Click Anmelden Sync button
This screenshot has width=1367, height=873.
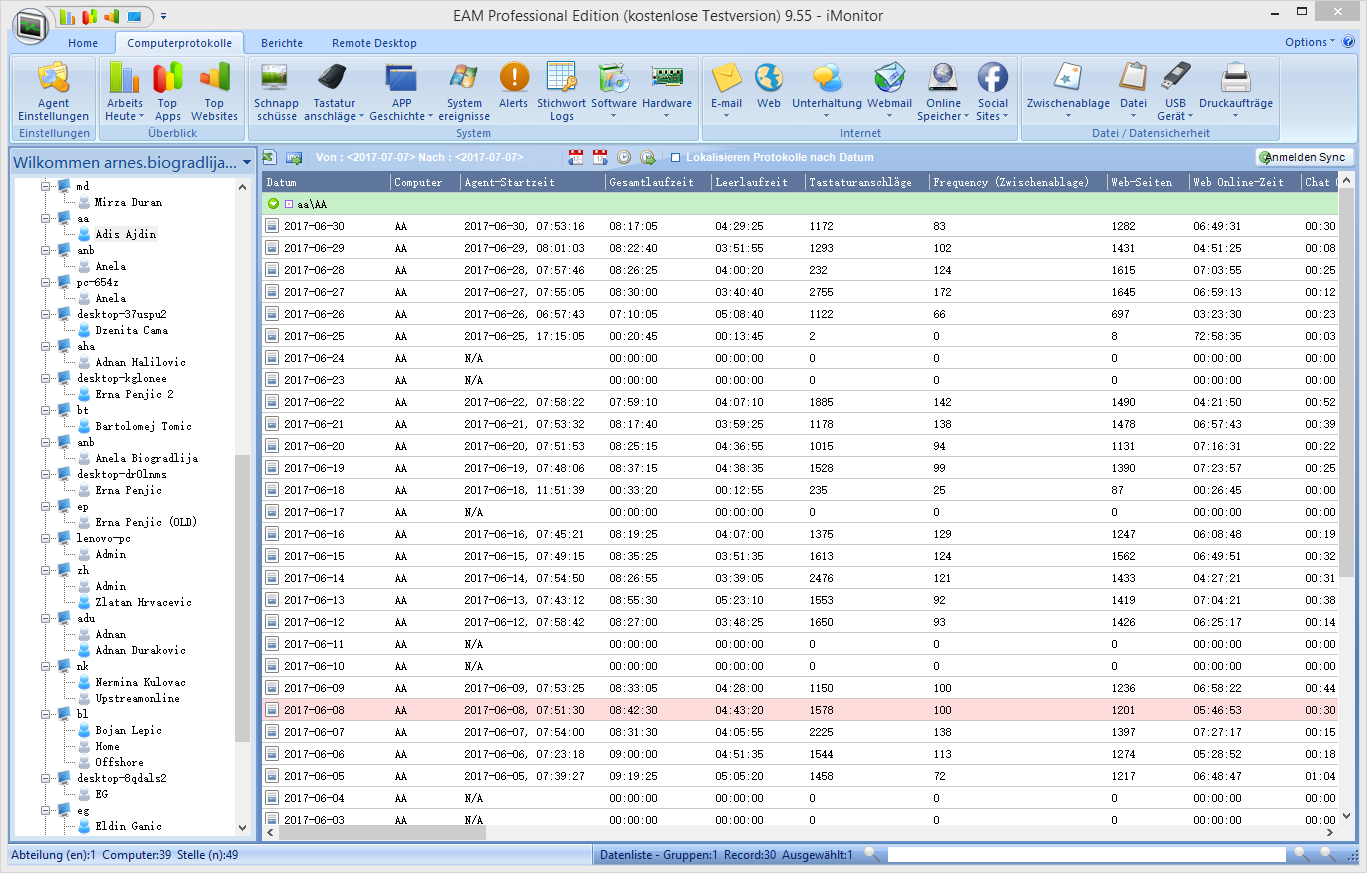(1305, 158)
